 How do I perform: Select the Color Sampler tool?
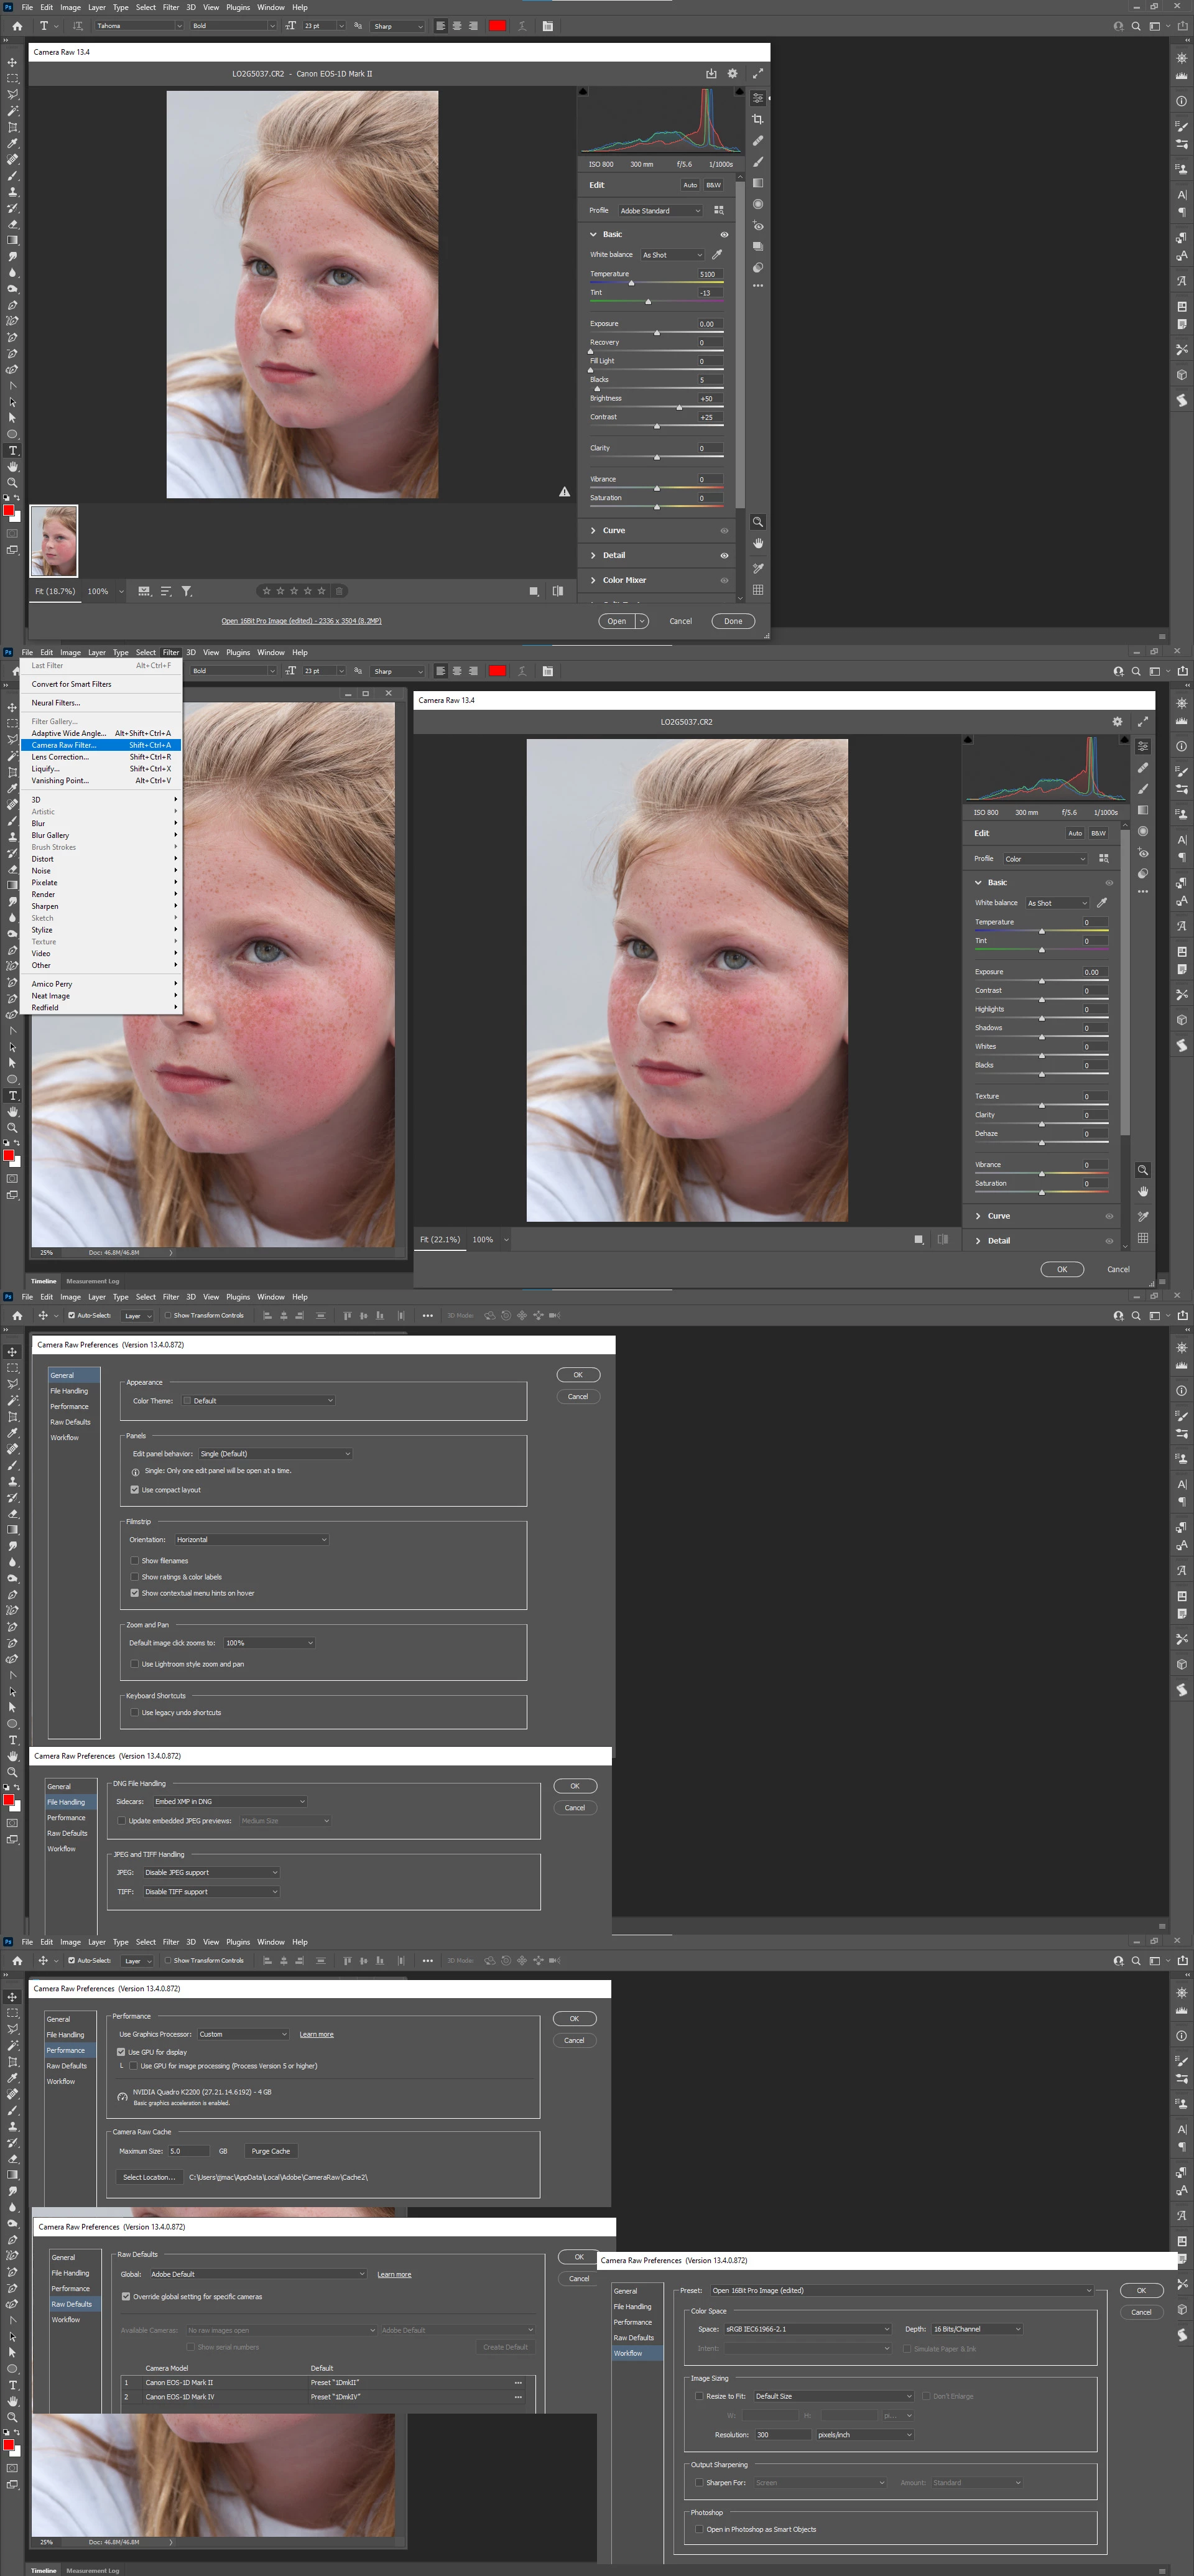pyautogui.click(x=757, y=568)
